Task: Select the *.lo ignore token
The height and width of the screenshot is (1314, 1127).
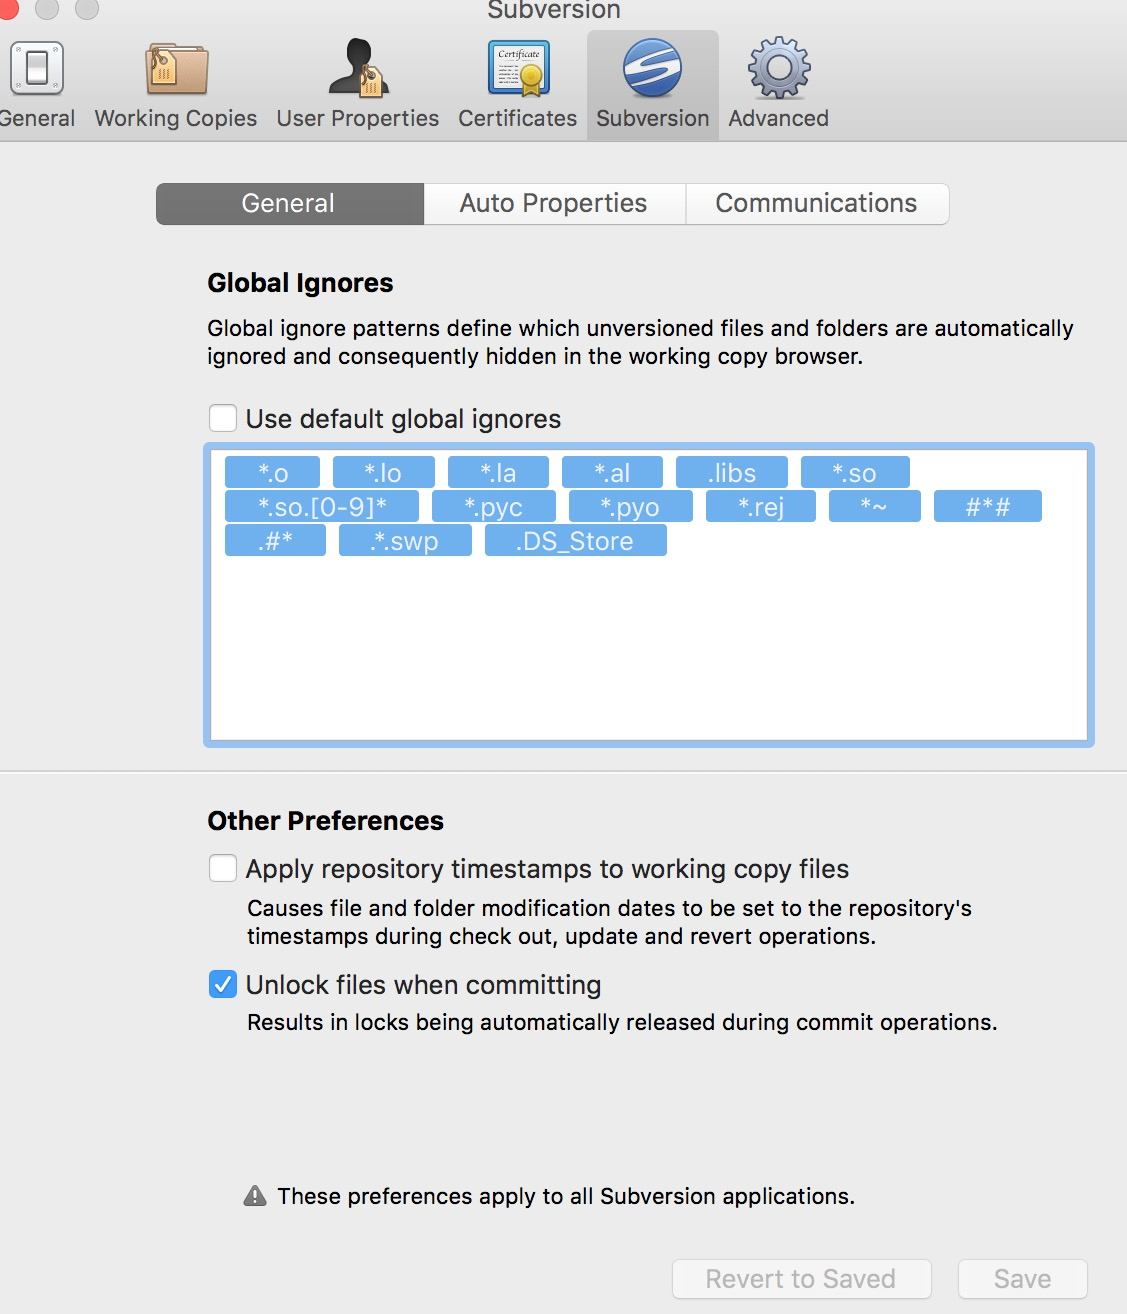Action: [384, 472]
